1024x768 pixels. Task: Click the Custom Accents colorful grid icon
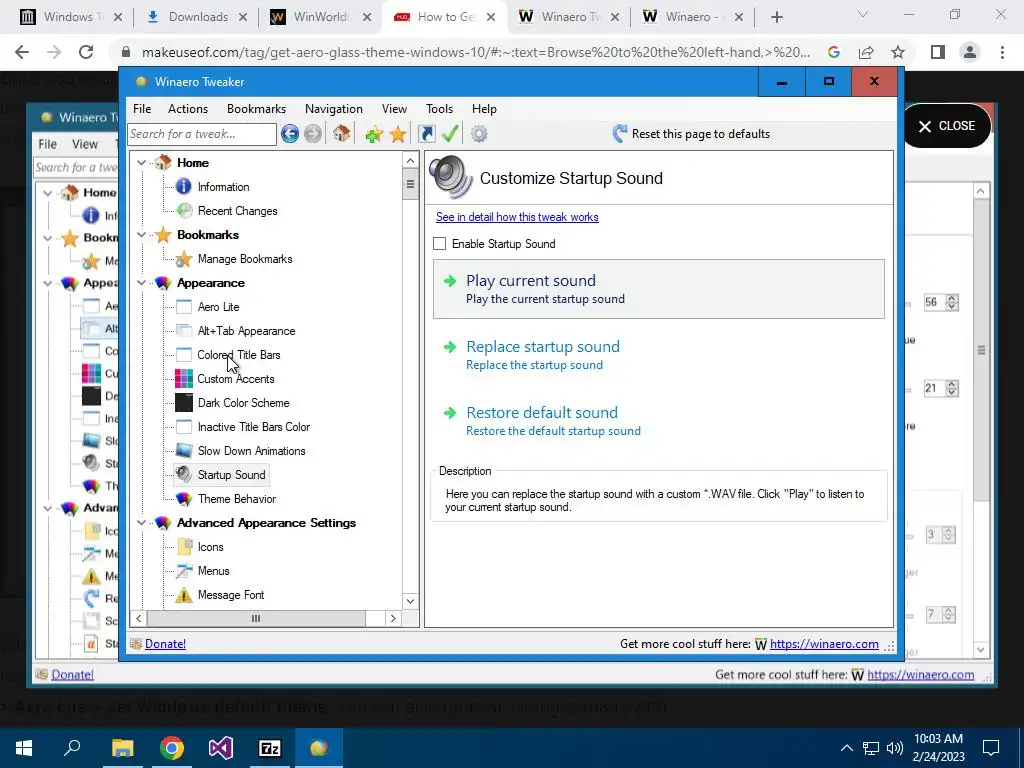(x=184, y=379)
